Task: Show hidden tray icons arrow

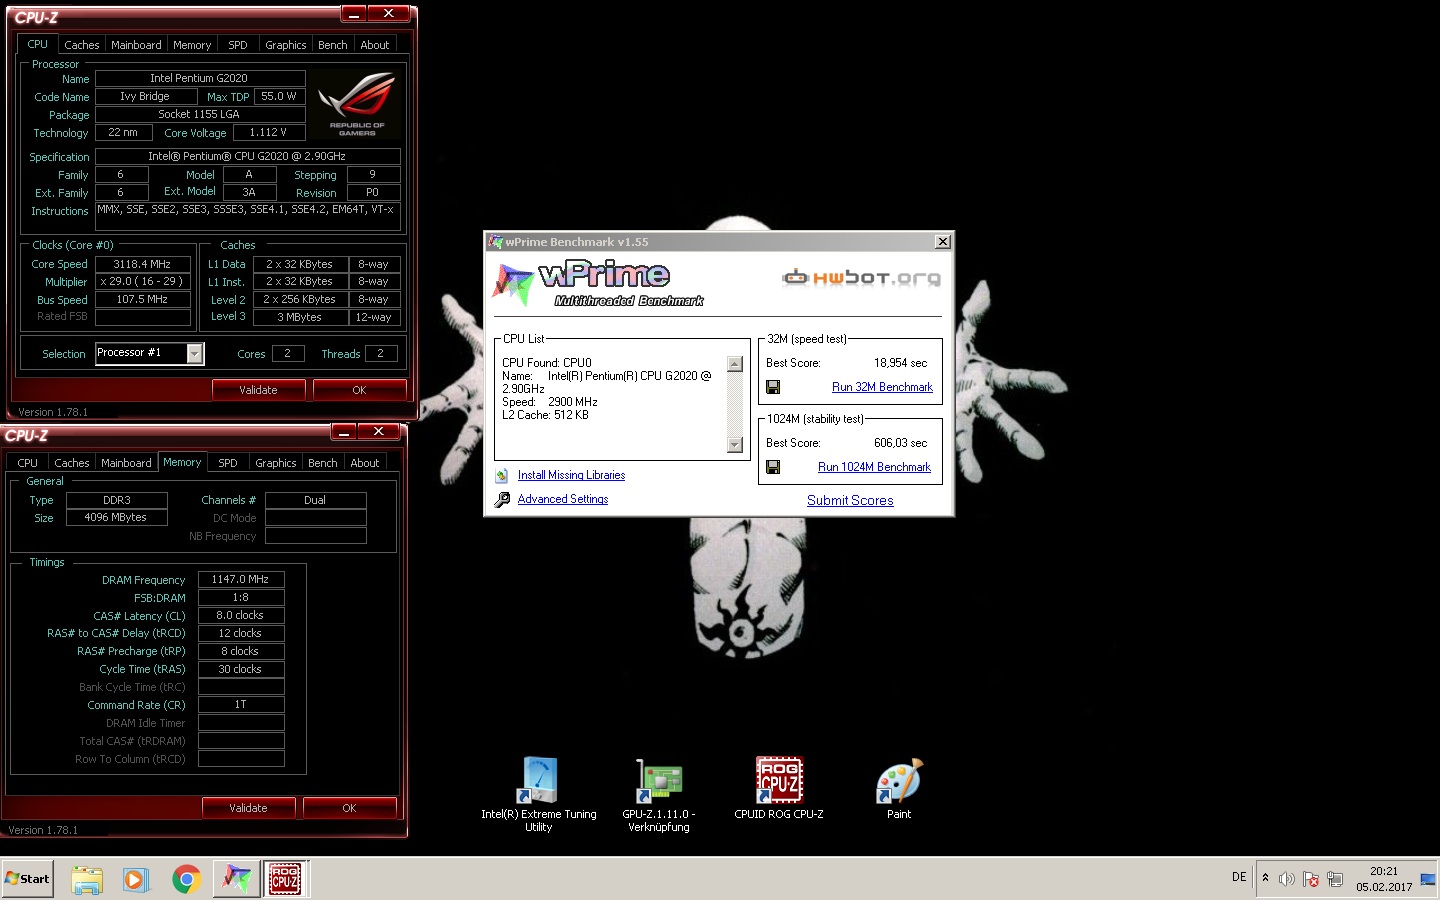Action: point(1265,878)
